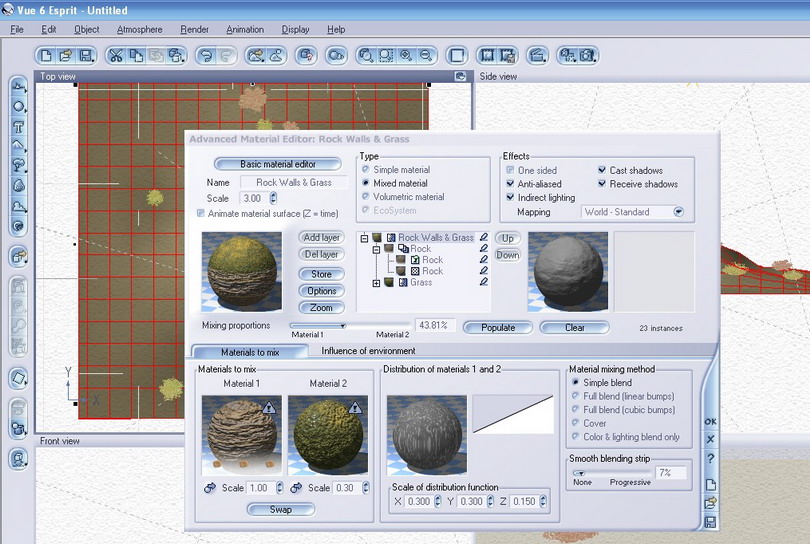This screenshot has height=544, width=810.
Task: Click the material Scale 3.00 stepper arrows
Action: pyautogui.click(x=273, y=198)
